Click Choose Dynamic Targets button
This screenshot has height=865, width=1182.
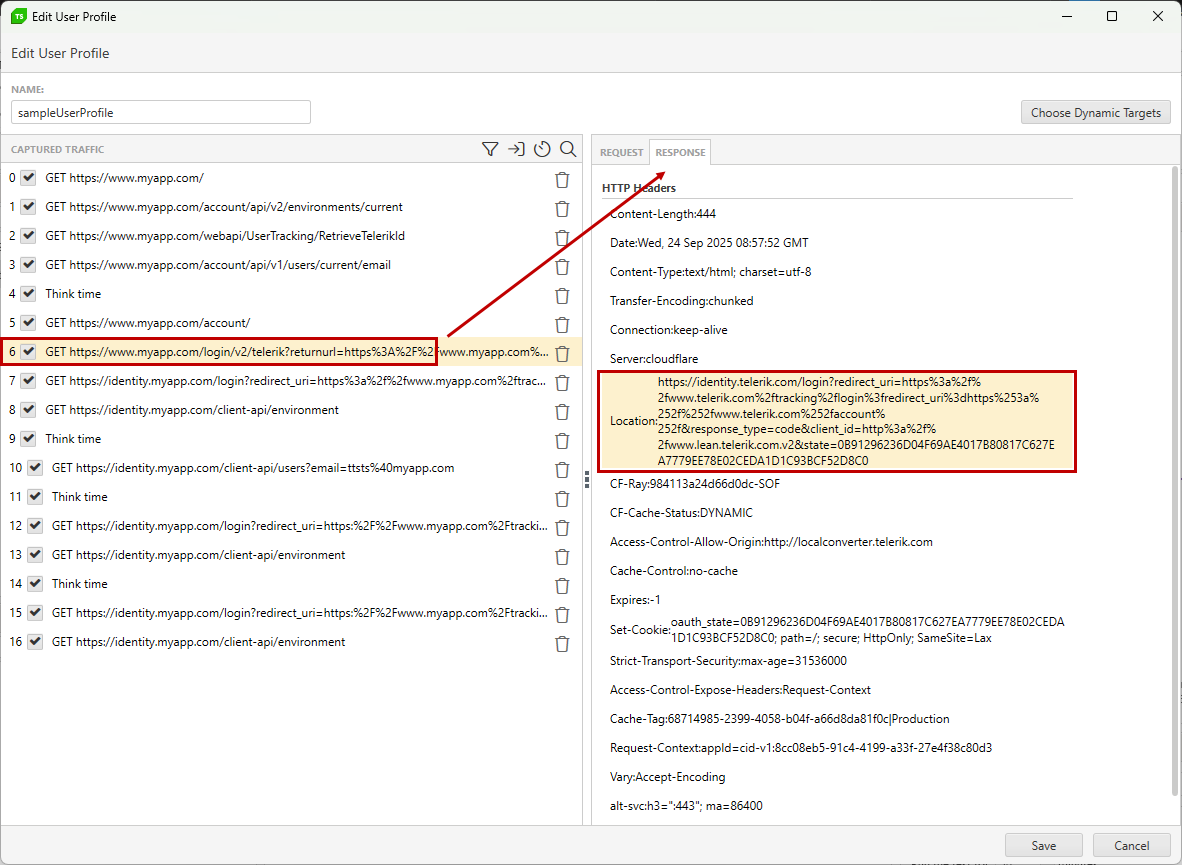coord(1095,113)
